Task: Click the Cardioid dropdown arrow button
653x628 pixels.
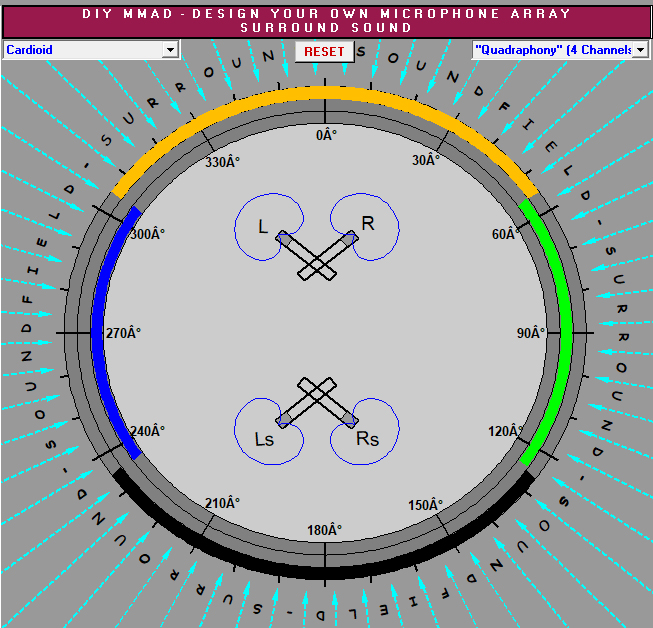Action: pyautogui.click(x=170, y=49)
